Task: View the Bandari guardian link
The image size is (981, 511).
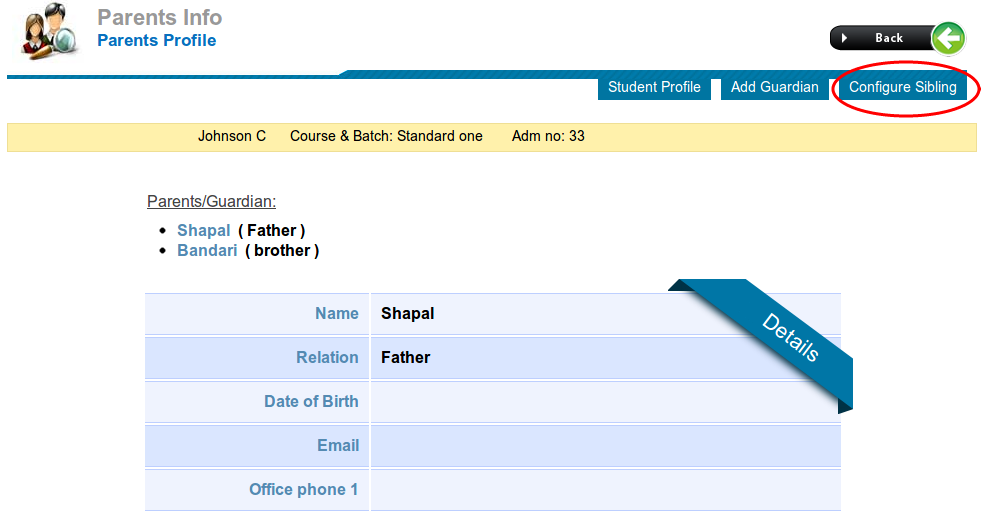Action: [x=207, y=250]
